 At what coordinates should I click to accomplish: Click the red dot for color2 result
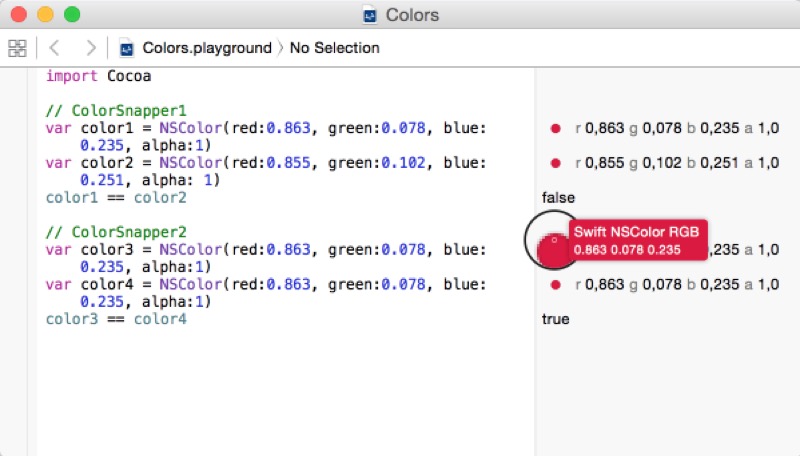tap(555, 163)
